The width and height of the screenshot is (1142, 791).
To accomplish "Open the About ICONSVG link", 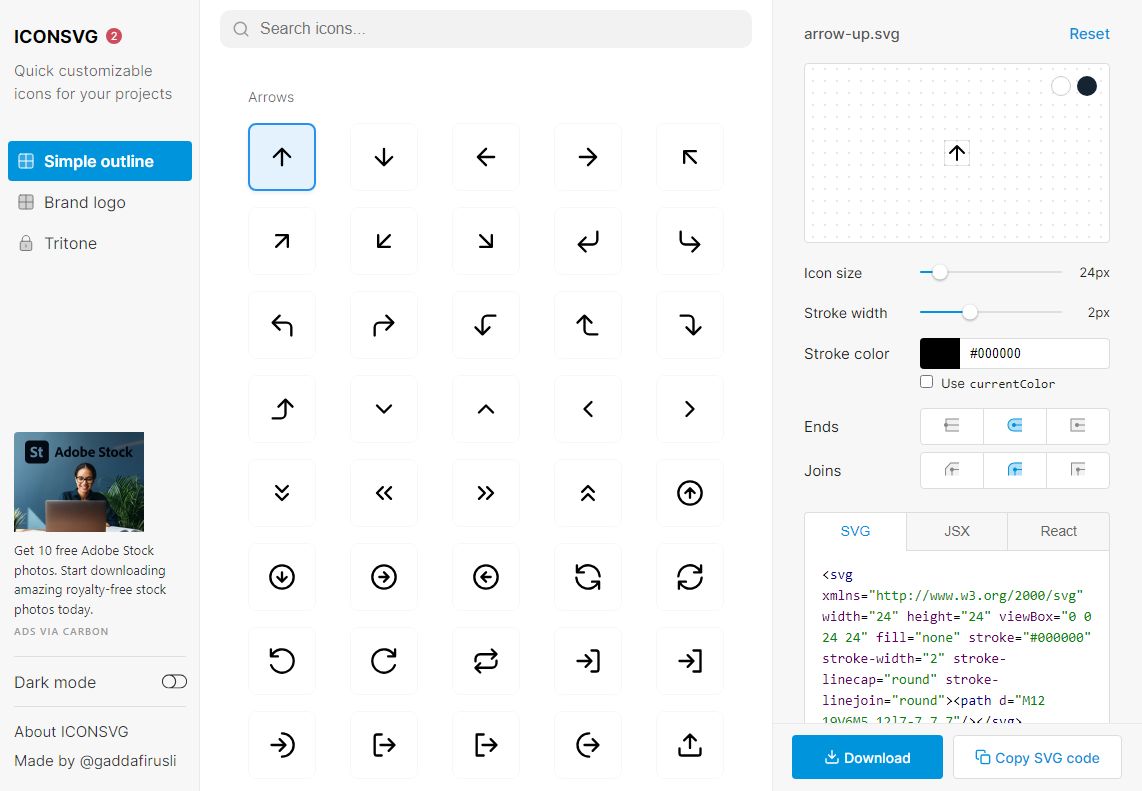I will 71,731.
